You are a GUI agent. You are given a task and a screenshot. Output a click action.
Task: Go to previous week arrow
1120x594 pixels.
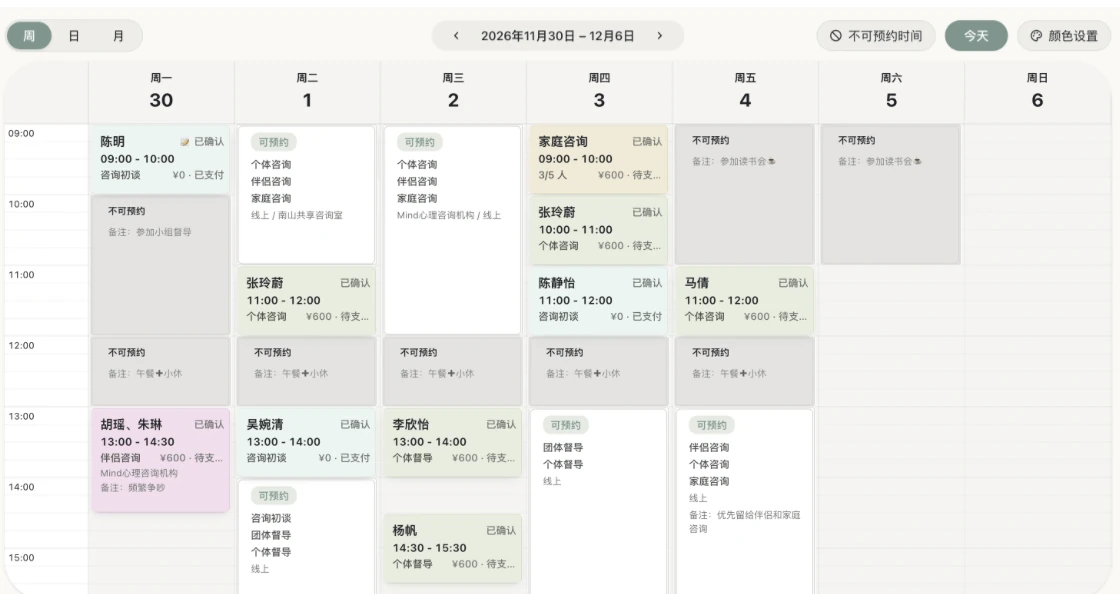[x=456, y=36]
